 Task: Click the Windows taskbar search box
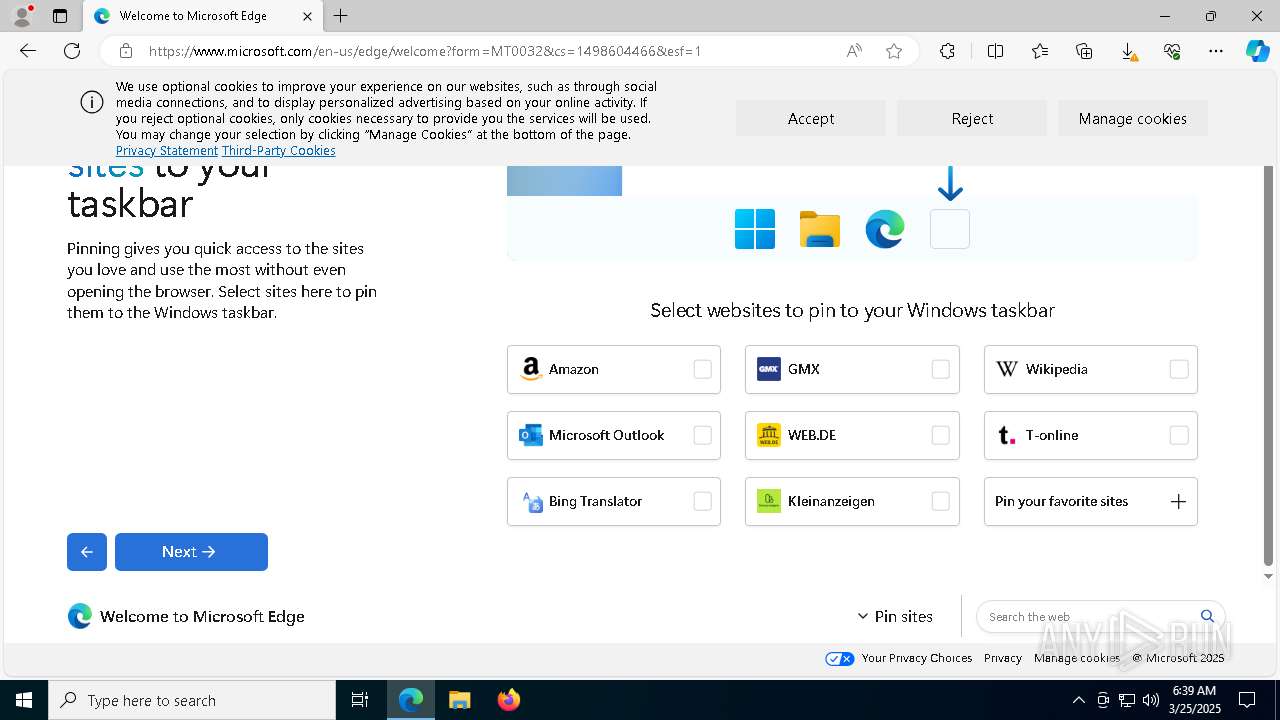click(x=192, y=700)
